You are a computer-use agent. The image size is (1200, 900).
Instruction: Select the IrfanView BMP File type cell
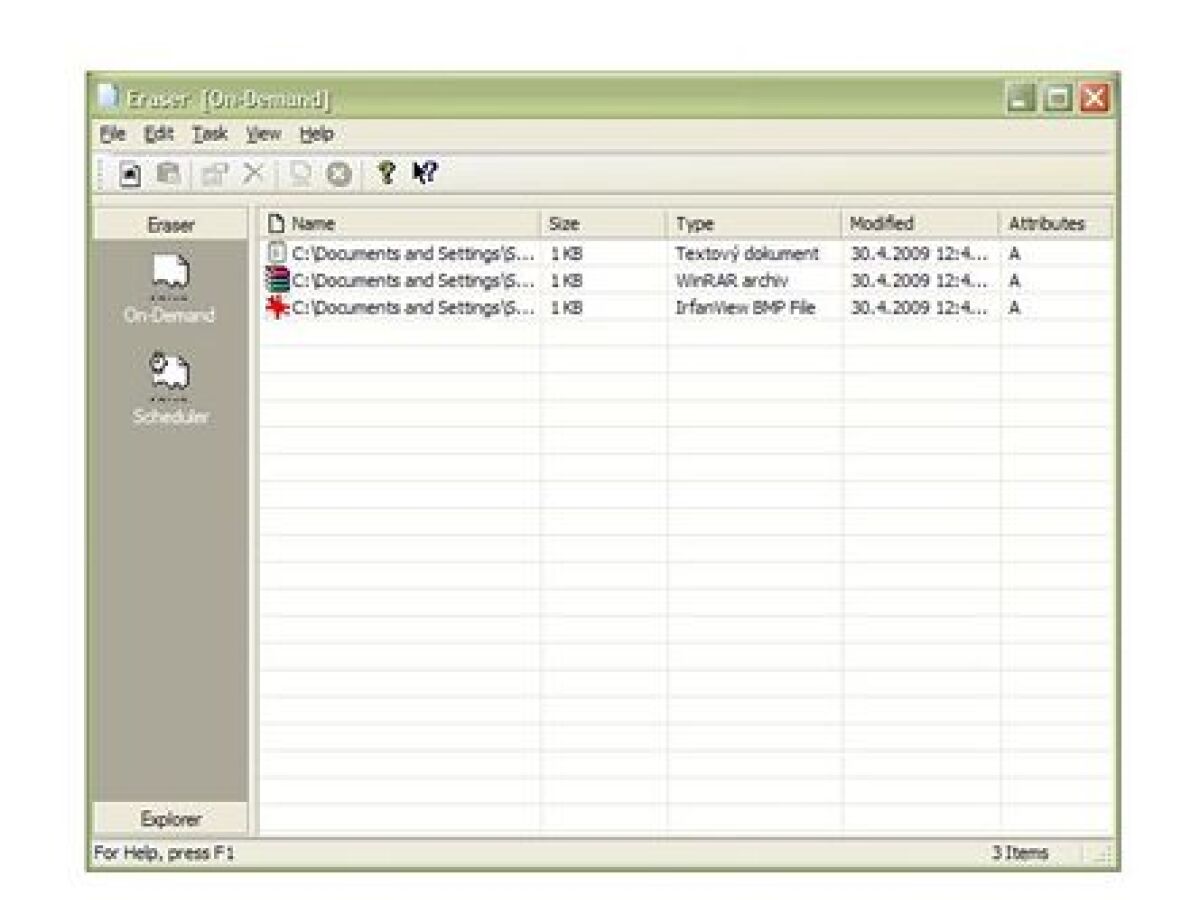(745, 308)
